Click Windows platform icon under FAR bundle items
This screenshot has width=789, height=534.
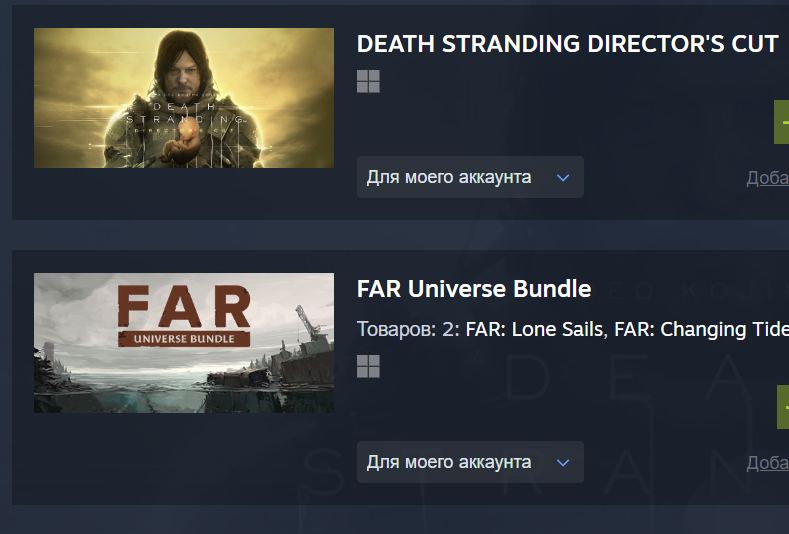[368, 366]
